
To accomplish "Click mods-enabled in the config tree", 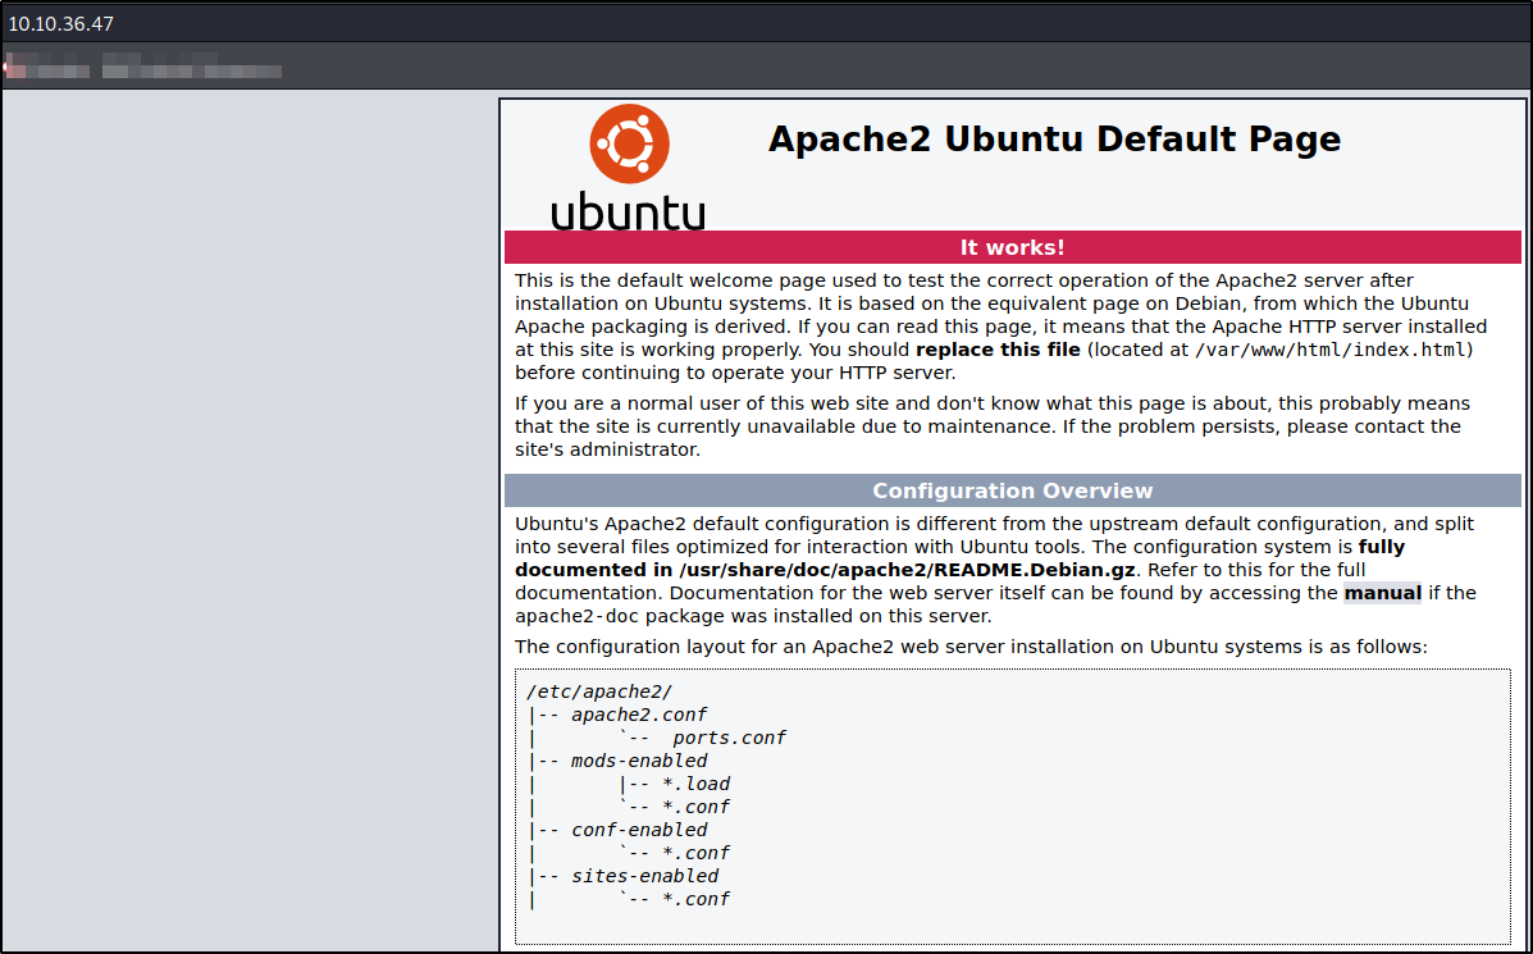I will 639,761.
